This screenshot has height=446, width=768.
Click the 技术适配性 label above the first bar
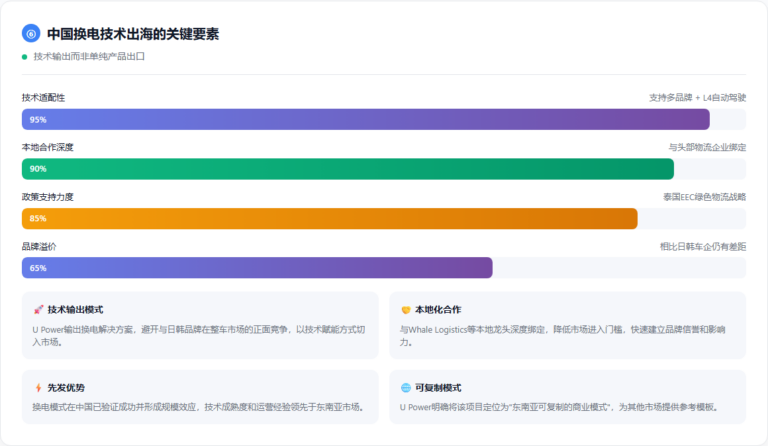44,98
